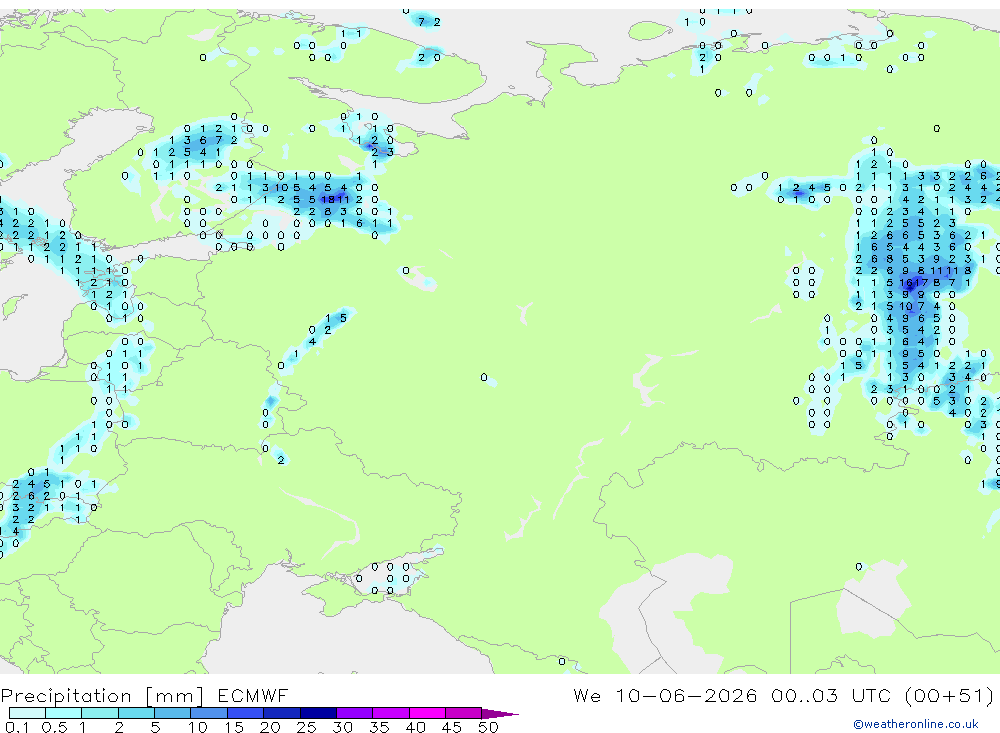The height and width of the screenshot is (733, 1000).
Task: Click the legend swatch between 10 and 15
Action: click(x=209, y=713)
